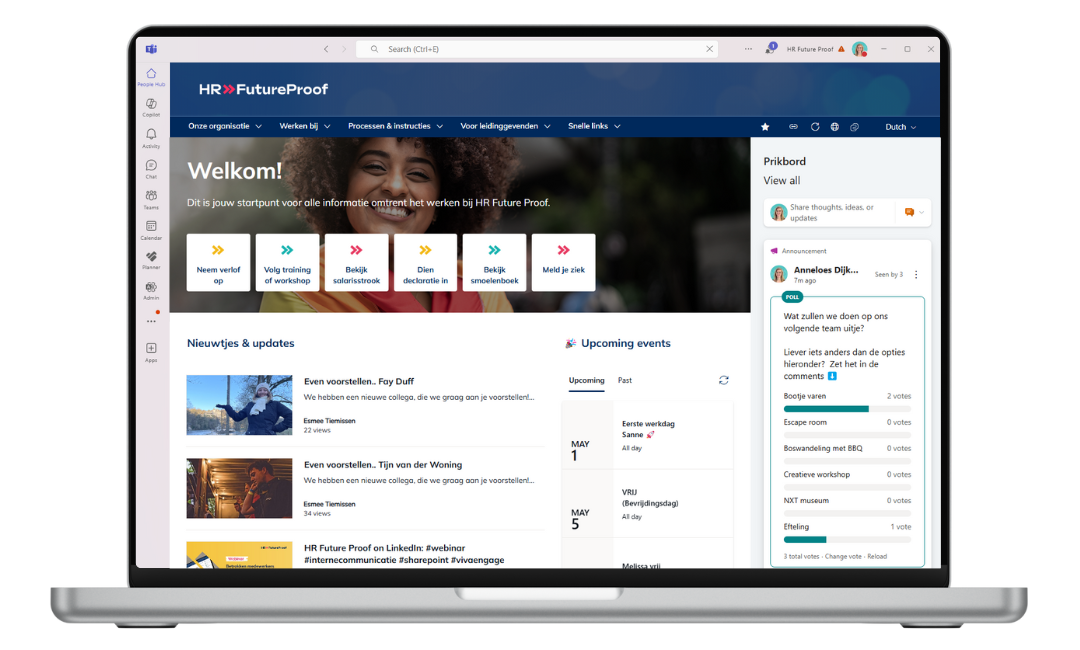The width and height of the screenshot is (1080, 650).
Task: Open Copilot in the Teams sidebar
Action: (151, 106)
